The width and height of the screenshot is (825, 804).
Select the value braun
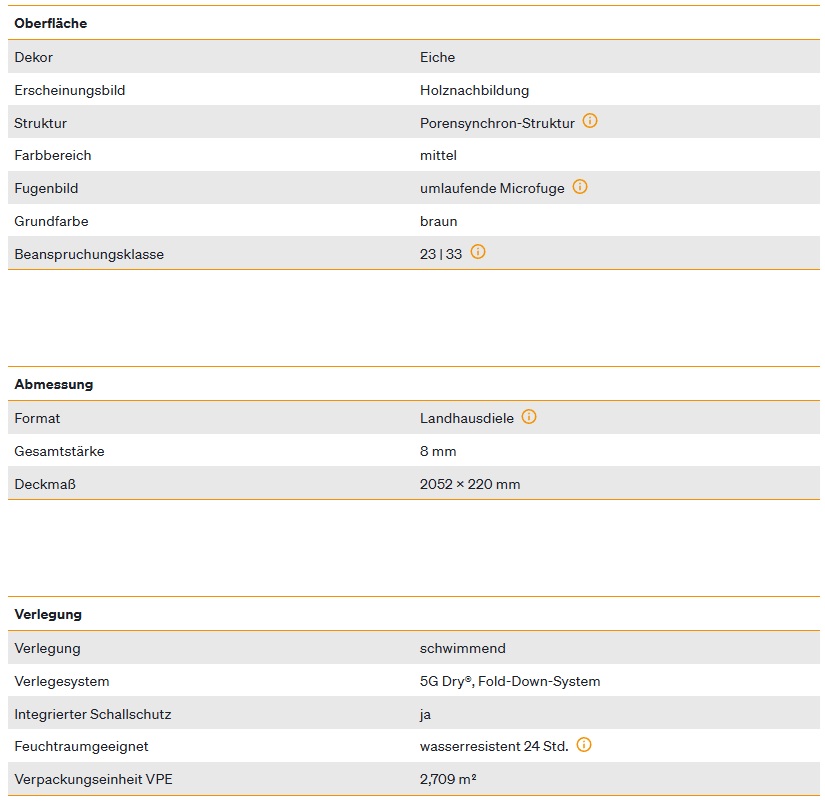click(438, 222)
